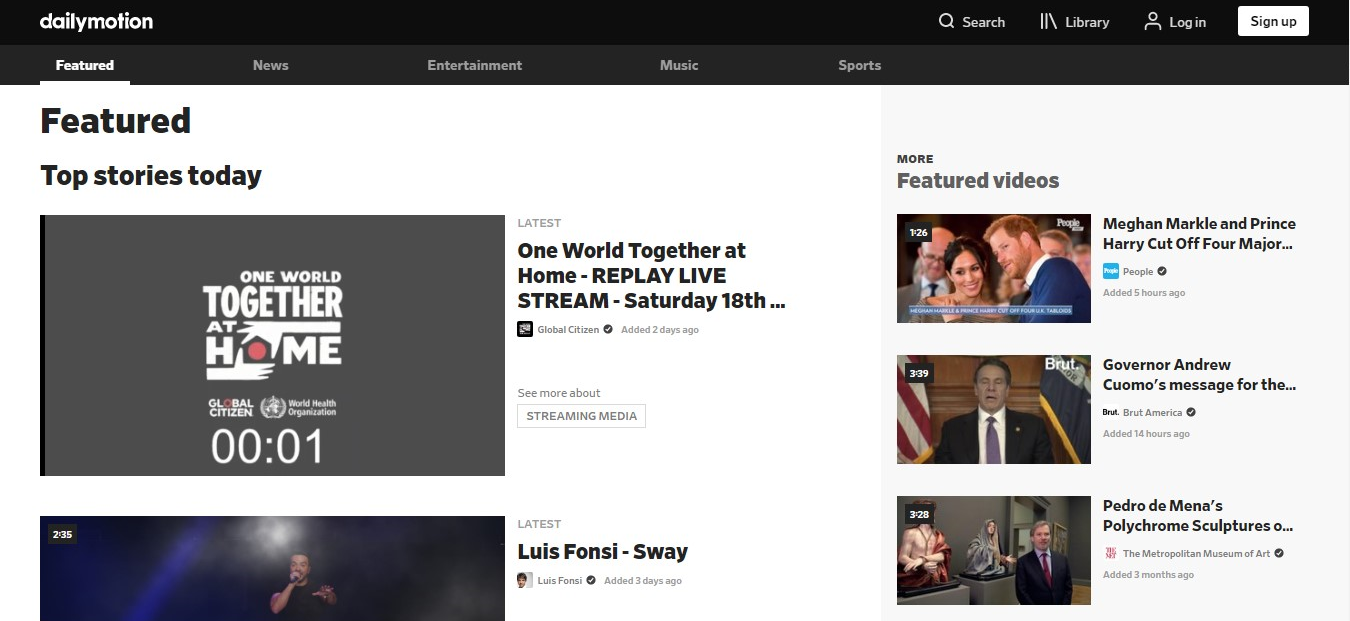Click the MORE label above Featured videos
The height and width of the screenshot is (621, 1350).
[915, 159]
